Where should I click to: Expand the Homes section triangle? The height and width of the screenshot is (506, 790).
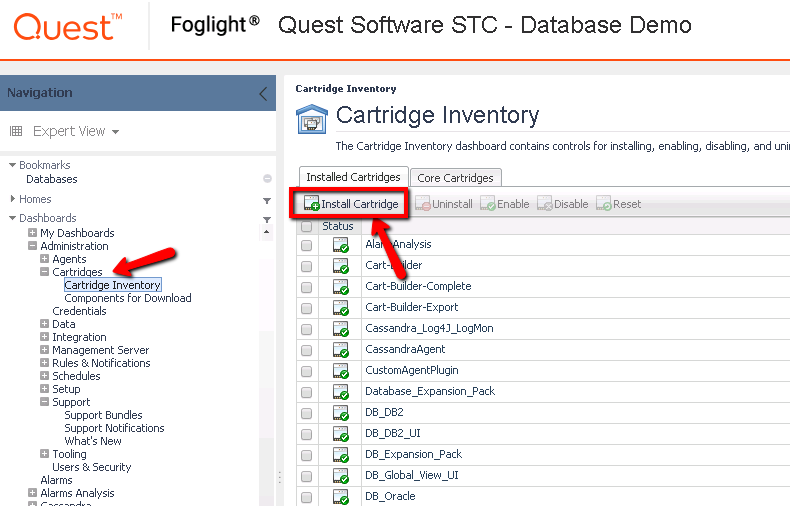click(x=13, y=199)
